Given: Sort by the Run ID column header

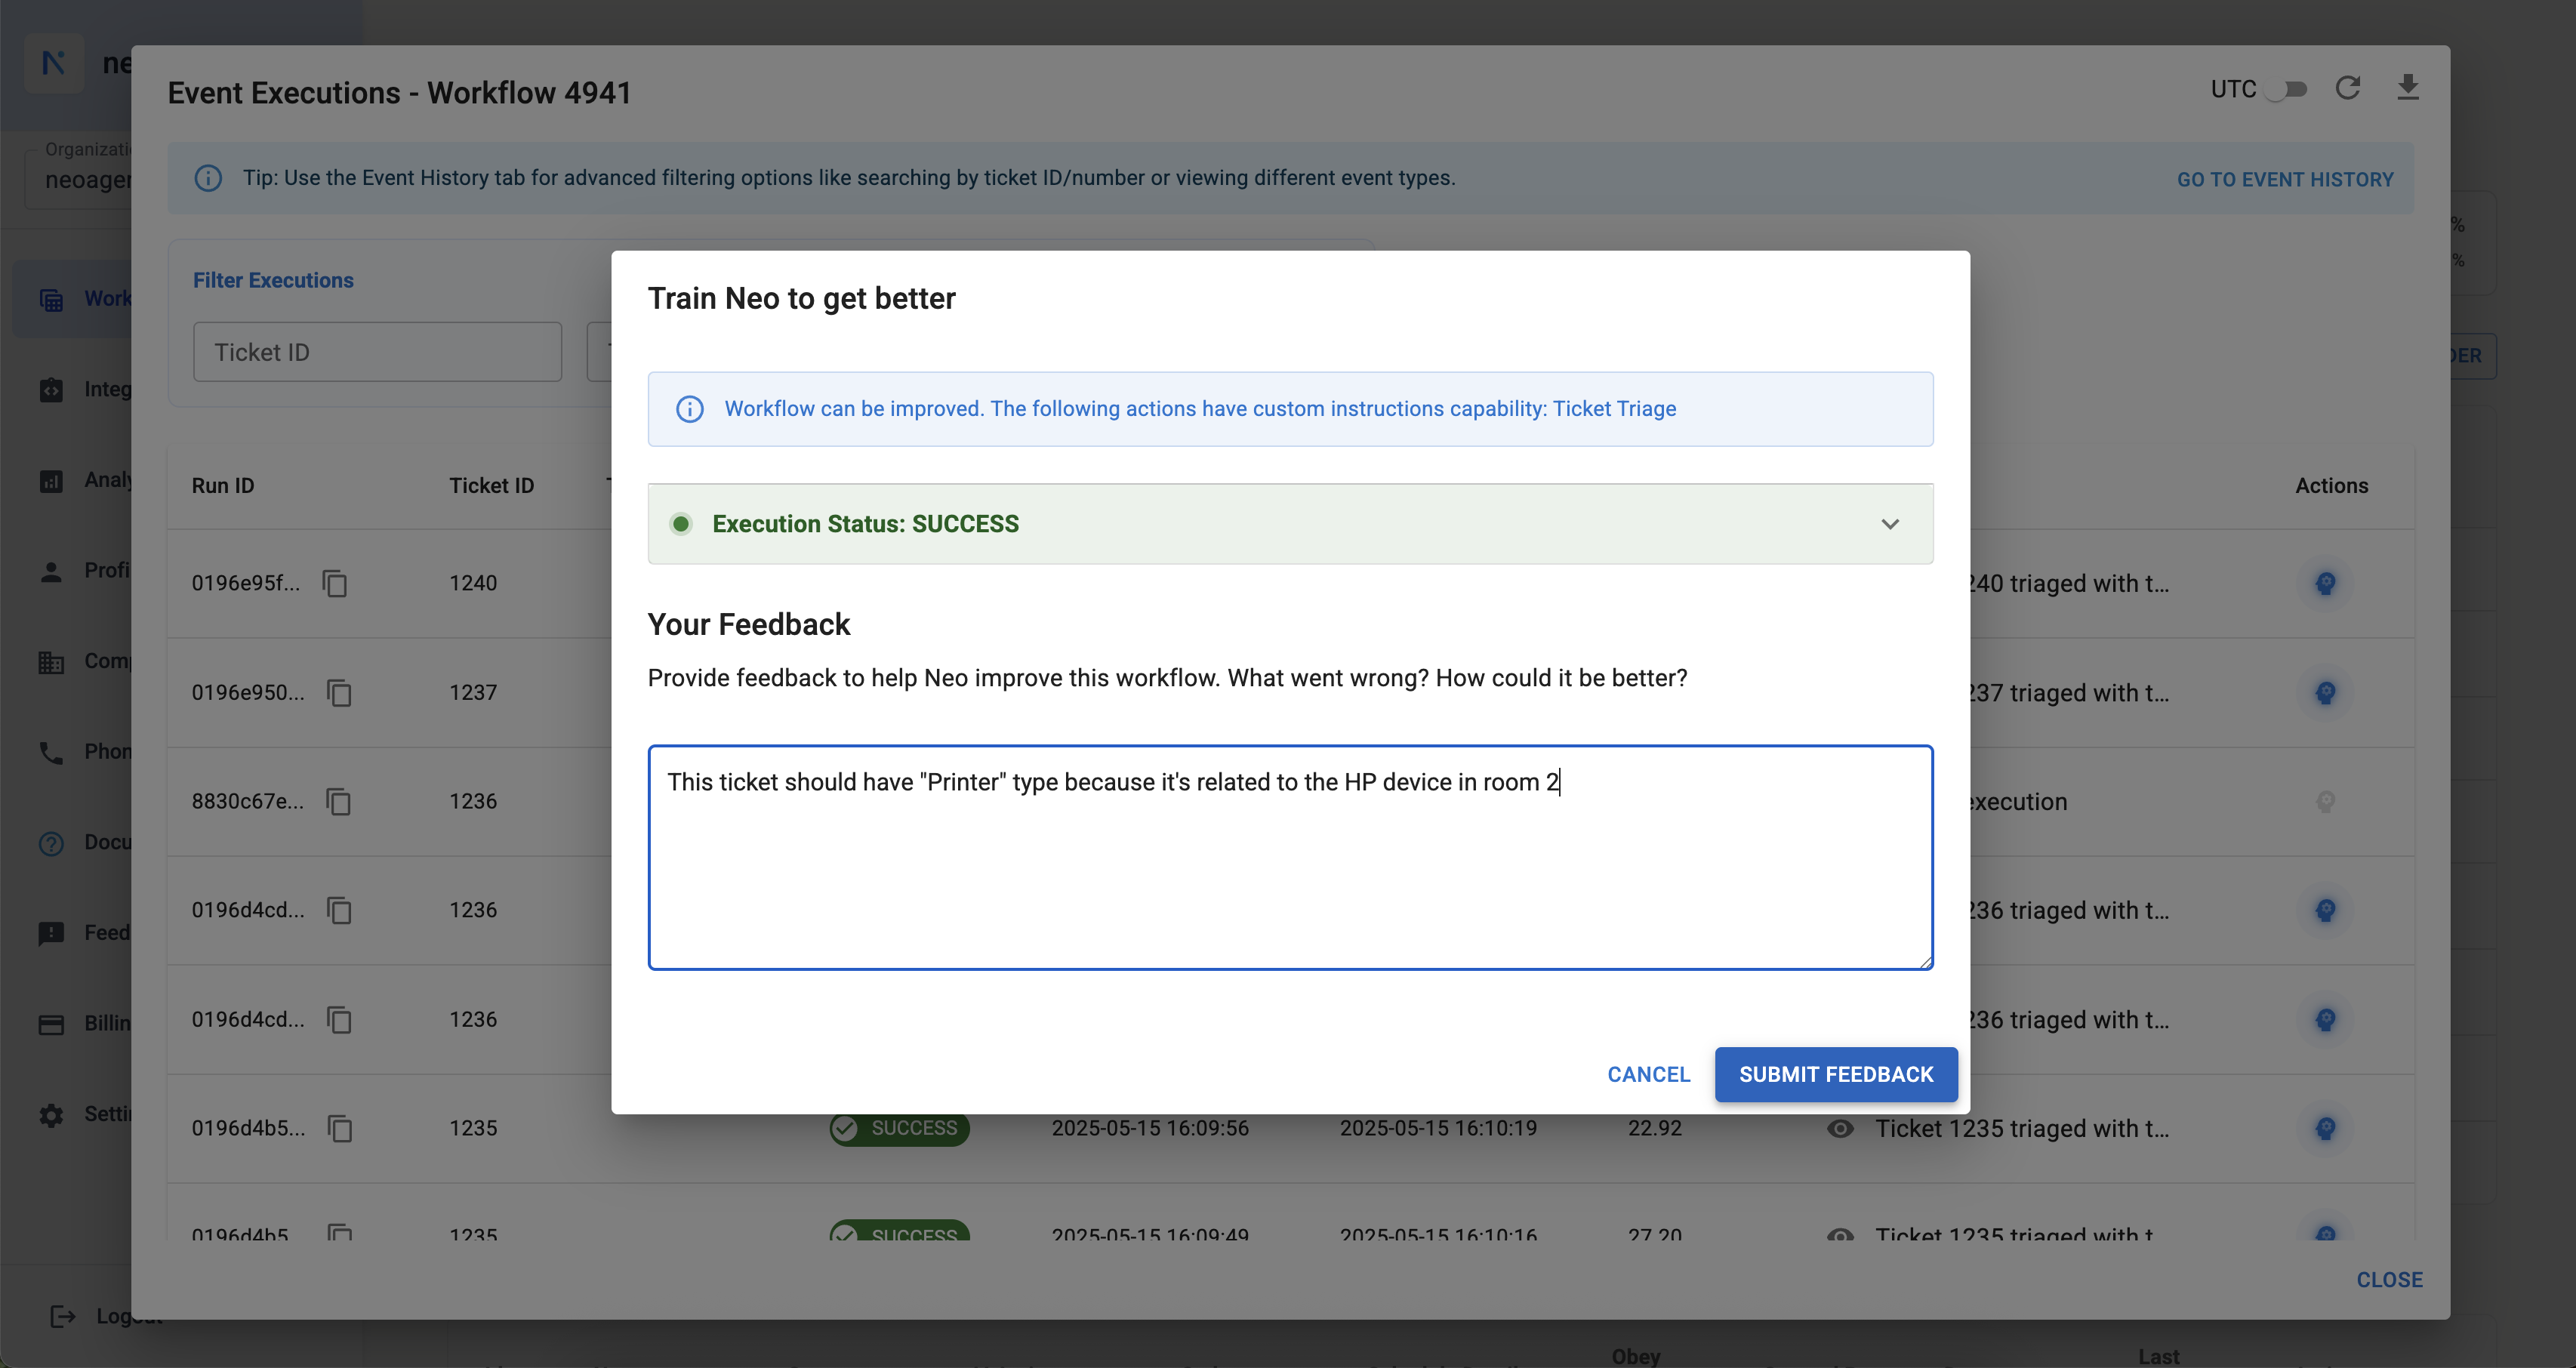Looking at the screenshot, I should [x=223, y=485].
